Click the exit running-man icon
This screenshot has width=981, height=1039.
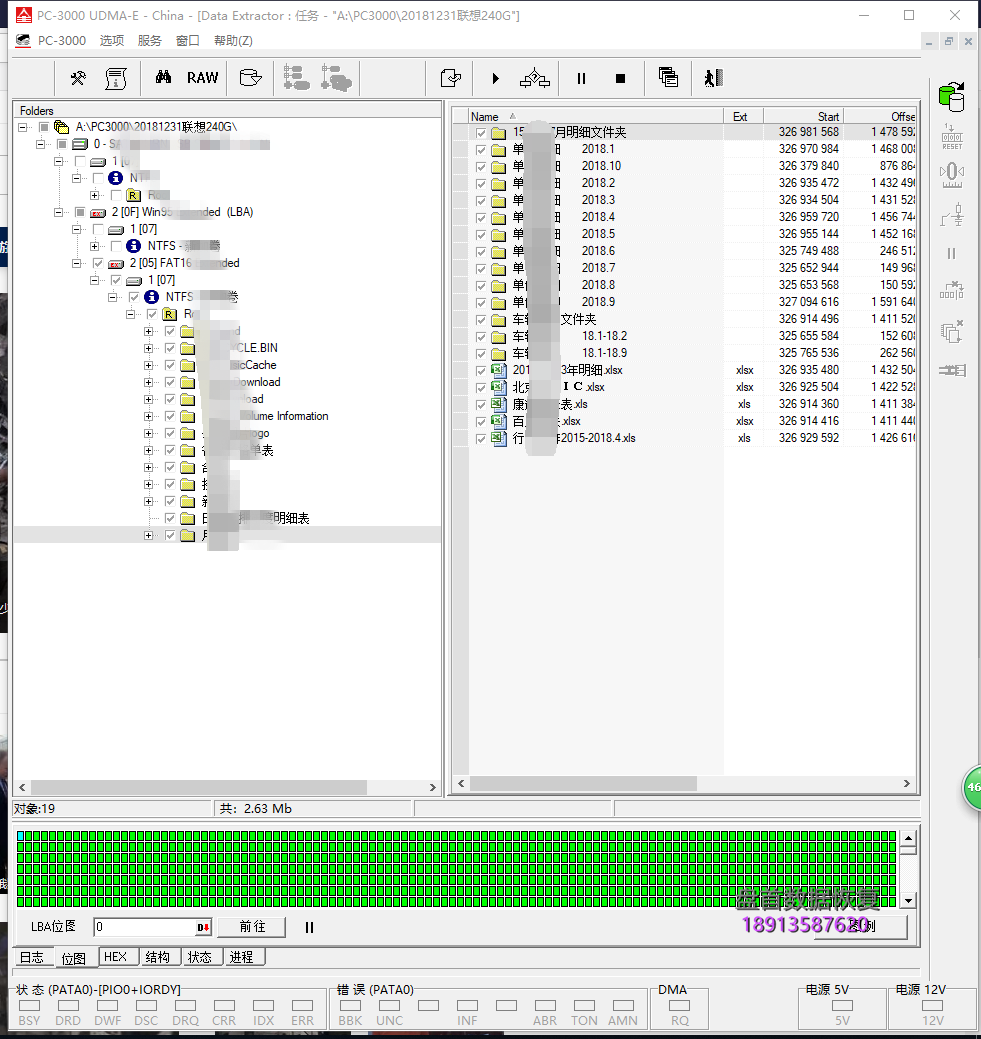712,78
